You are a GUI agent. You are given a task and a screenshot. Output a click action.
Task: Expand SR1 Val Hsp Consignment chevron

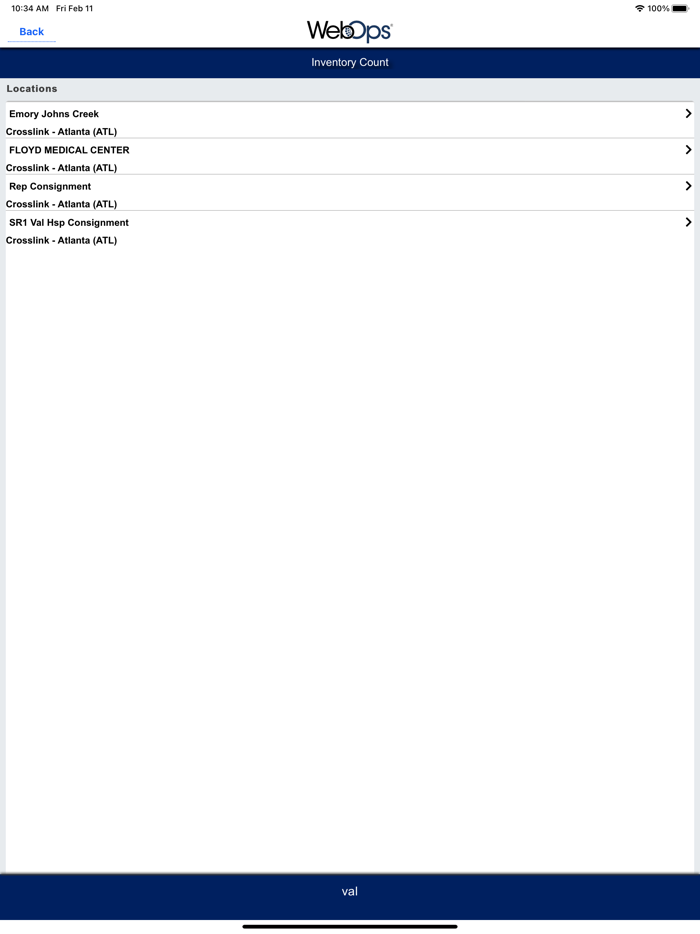[x=688, y=222]
